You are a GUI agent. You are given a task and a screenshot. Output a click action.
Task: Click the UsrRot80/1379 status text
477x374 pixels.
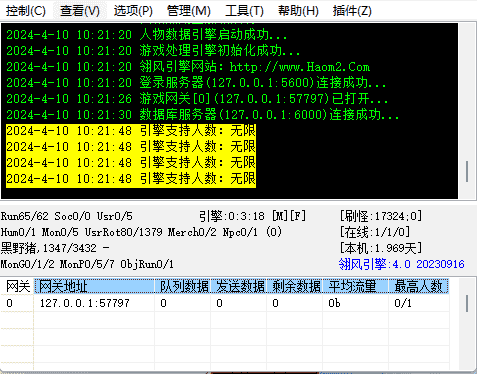point(124,232)
